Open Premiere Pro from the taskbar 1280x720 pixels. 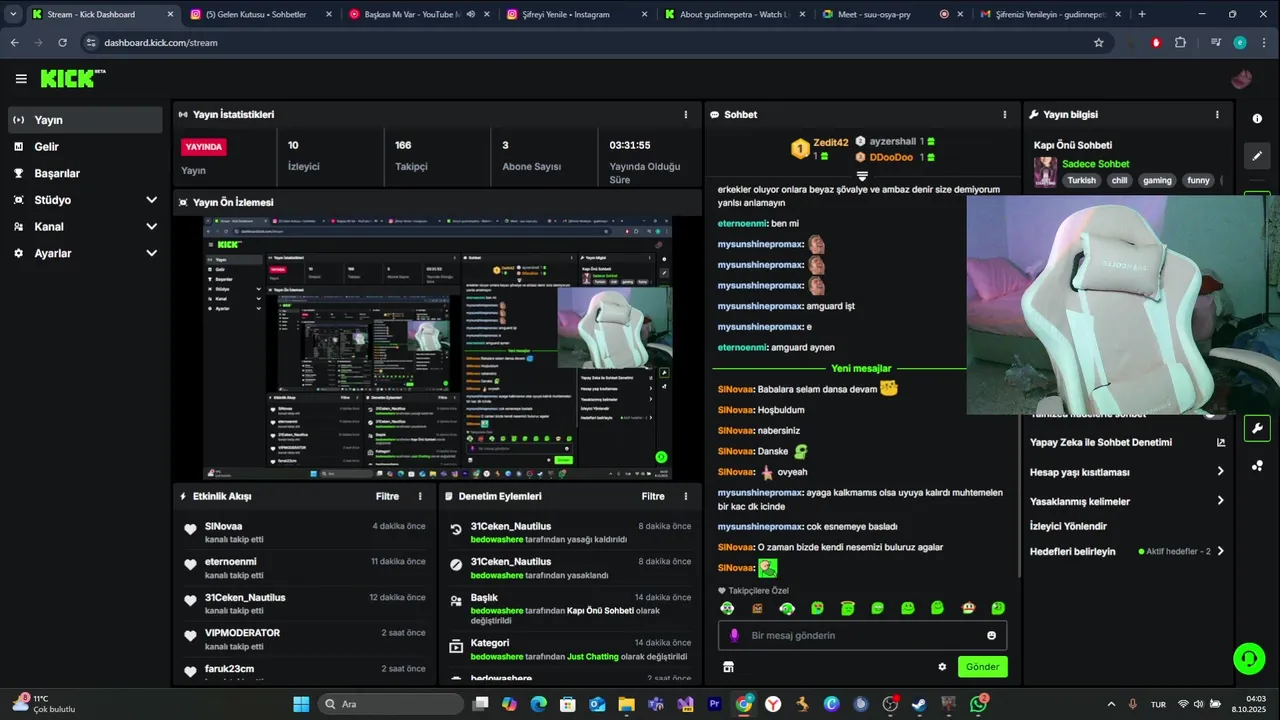point(714,704)
